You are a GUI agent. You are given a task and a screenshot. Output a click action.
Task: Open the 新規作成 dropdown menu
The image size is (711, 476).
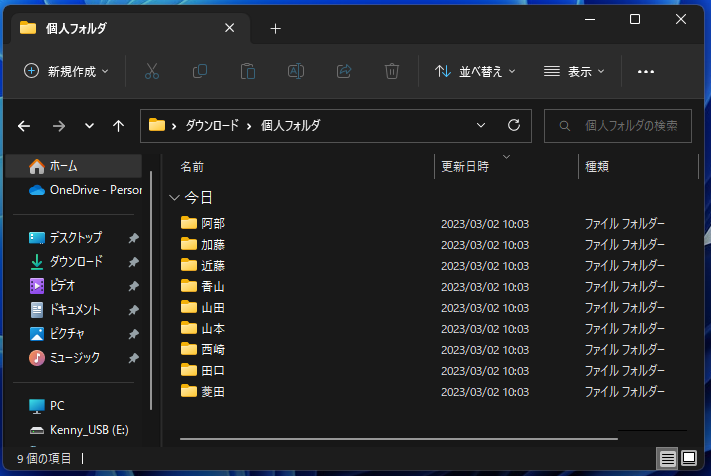pos(66,71)
